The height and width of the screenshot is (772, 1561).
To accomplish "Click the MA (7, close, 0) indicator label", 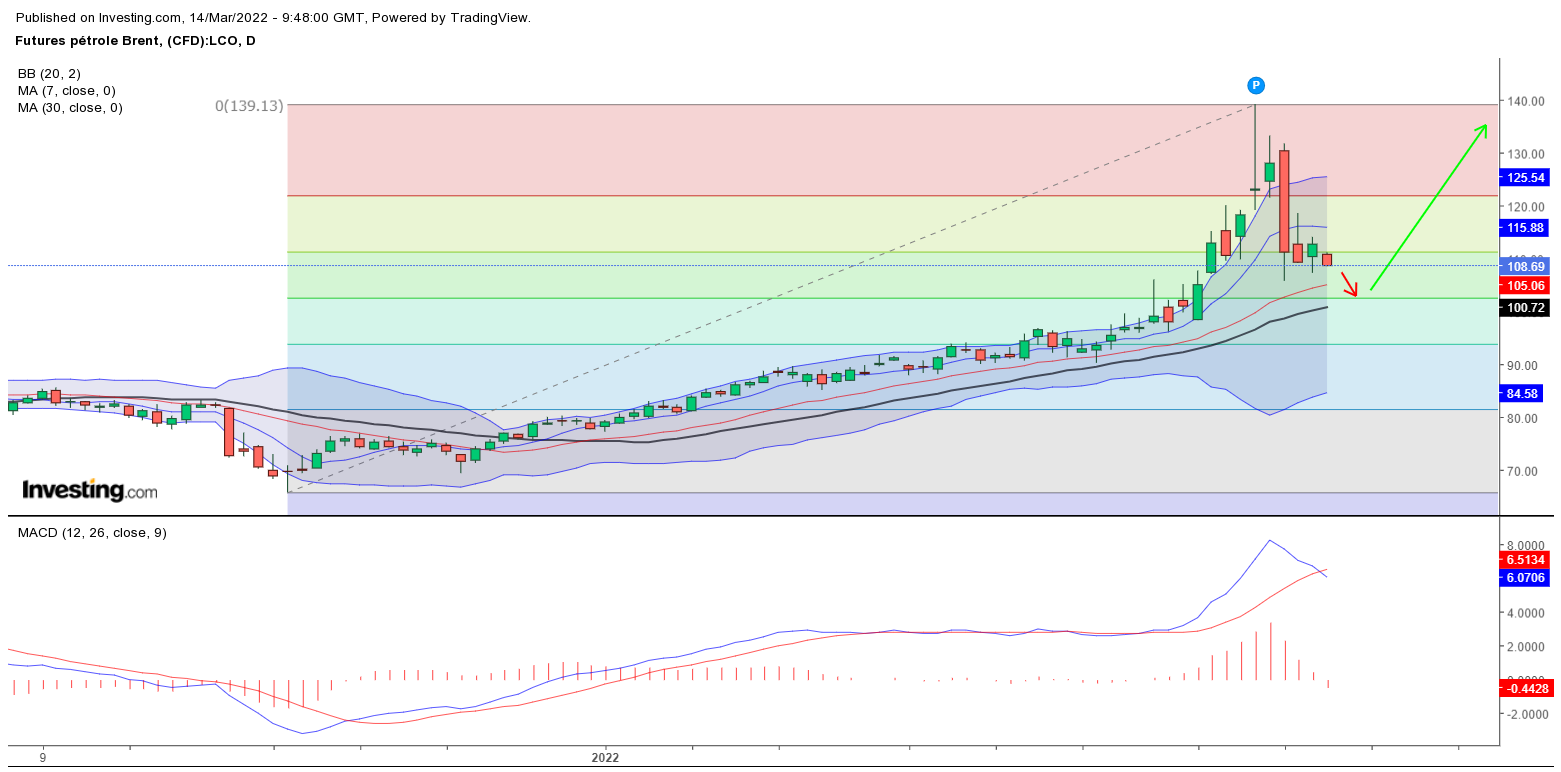I will (66, 90).
